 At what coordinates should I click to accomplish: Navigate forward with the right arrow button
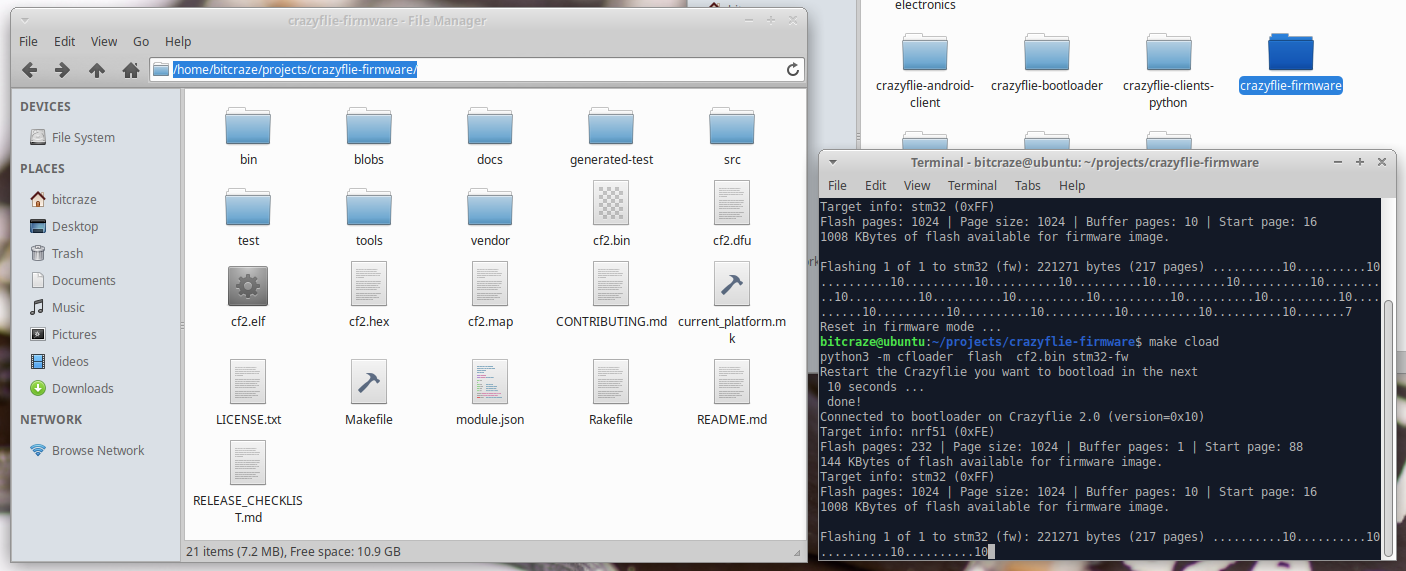coord(62,70)
